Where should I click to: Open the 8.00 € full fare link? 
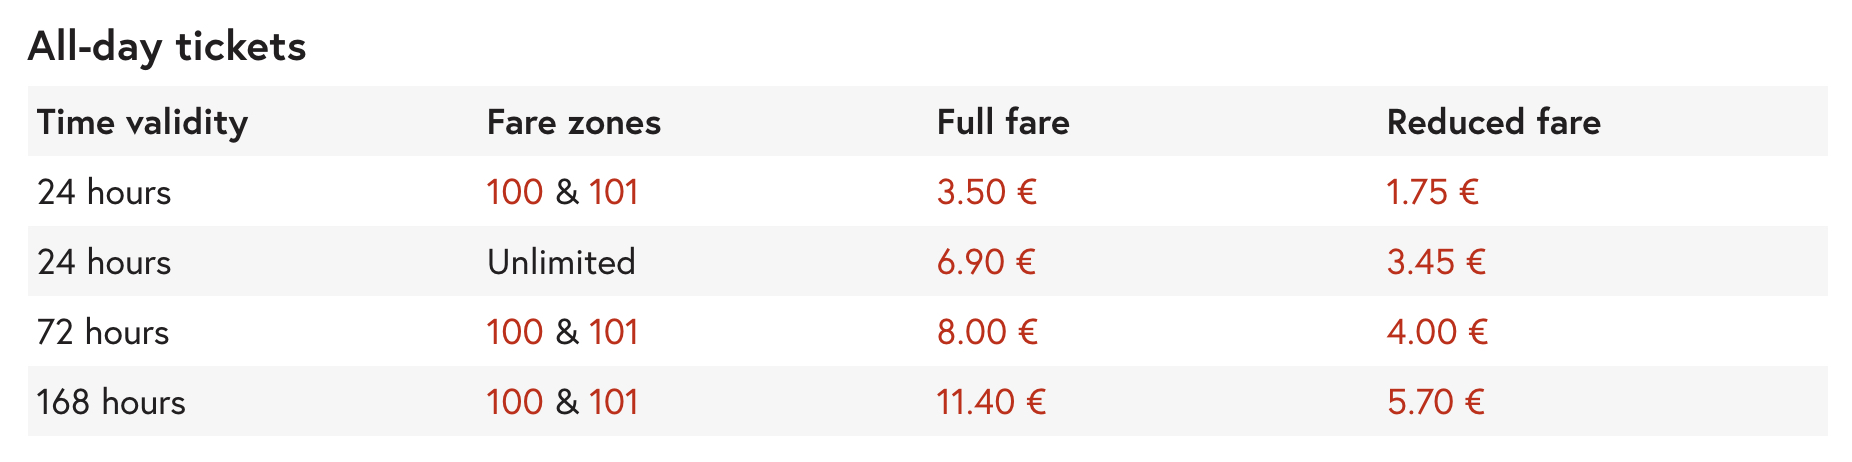[x=987, y=332]
